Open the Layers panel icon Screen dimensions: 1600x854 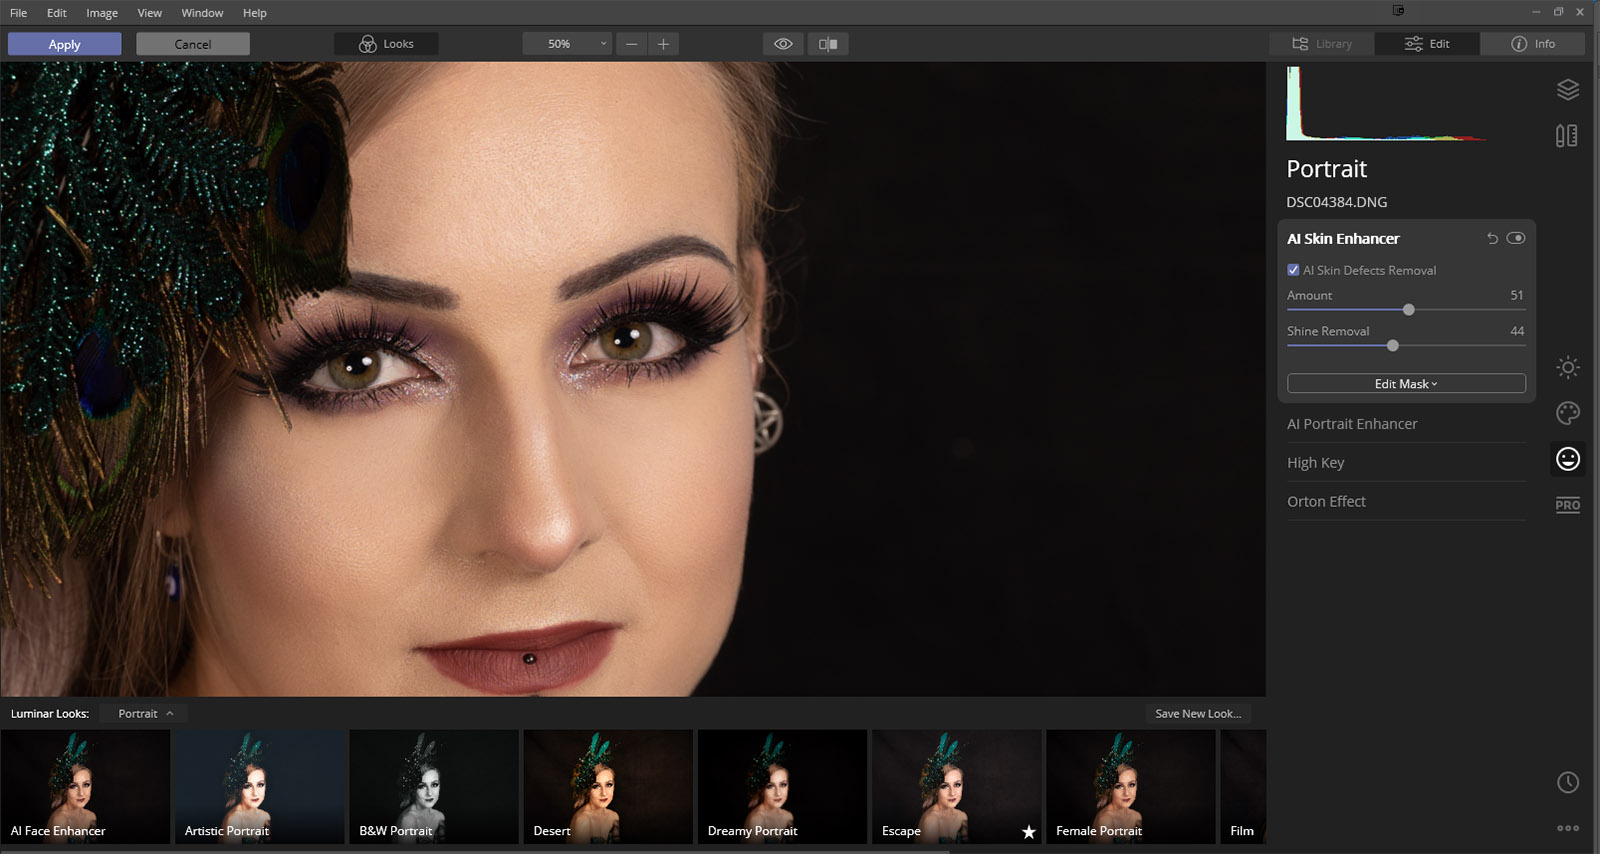[x=1567, y=90]
